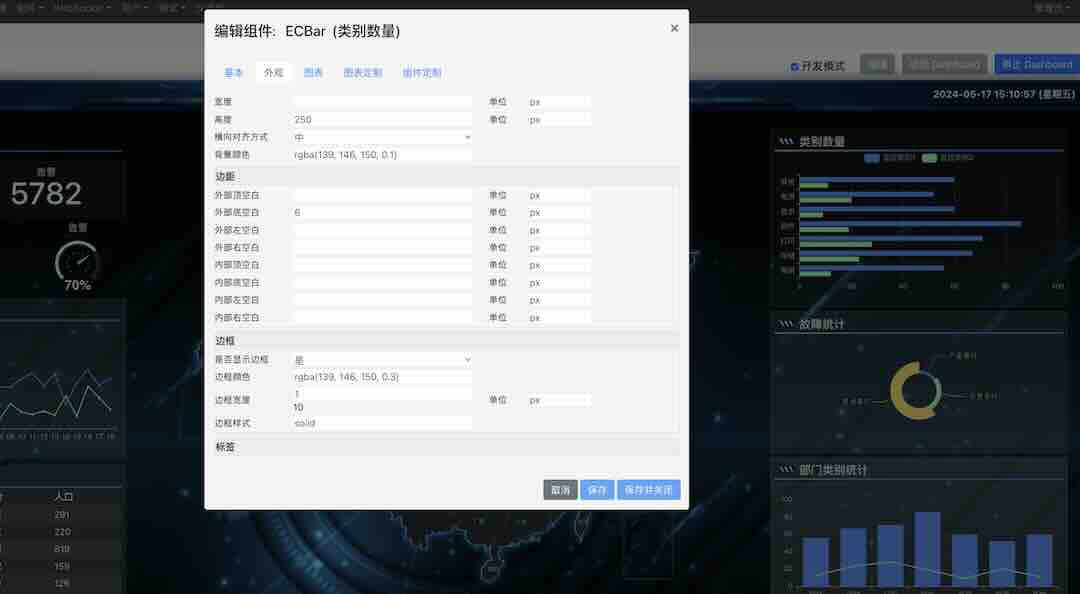Click the 保存 button
Screen dimensions: 1080x594
tap(597, 490)
